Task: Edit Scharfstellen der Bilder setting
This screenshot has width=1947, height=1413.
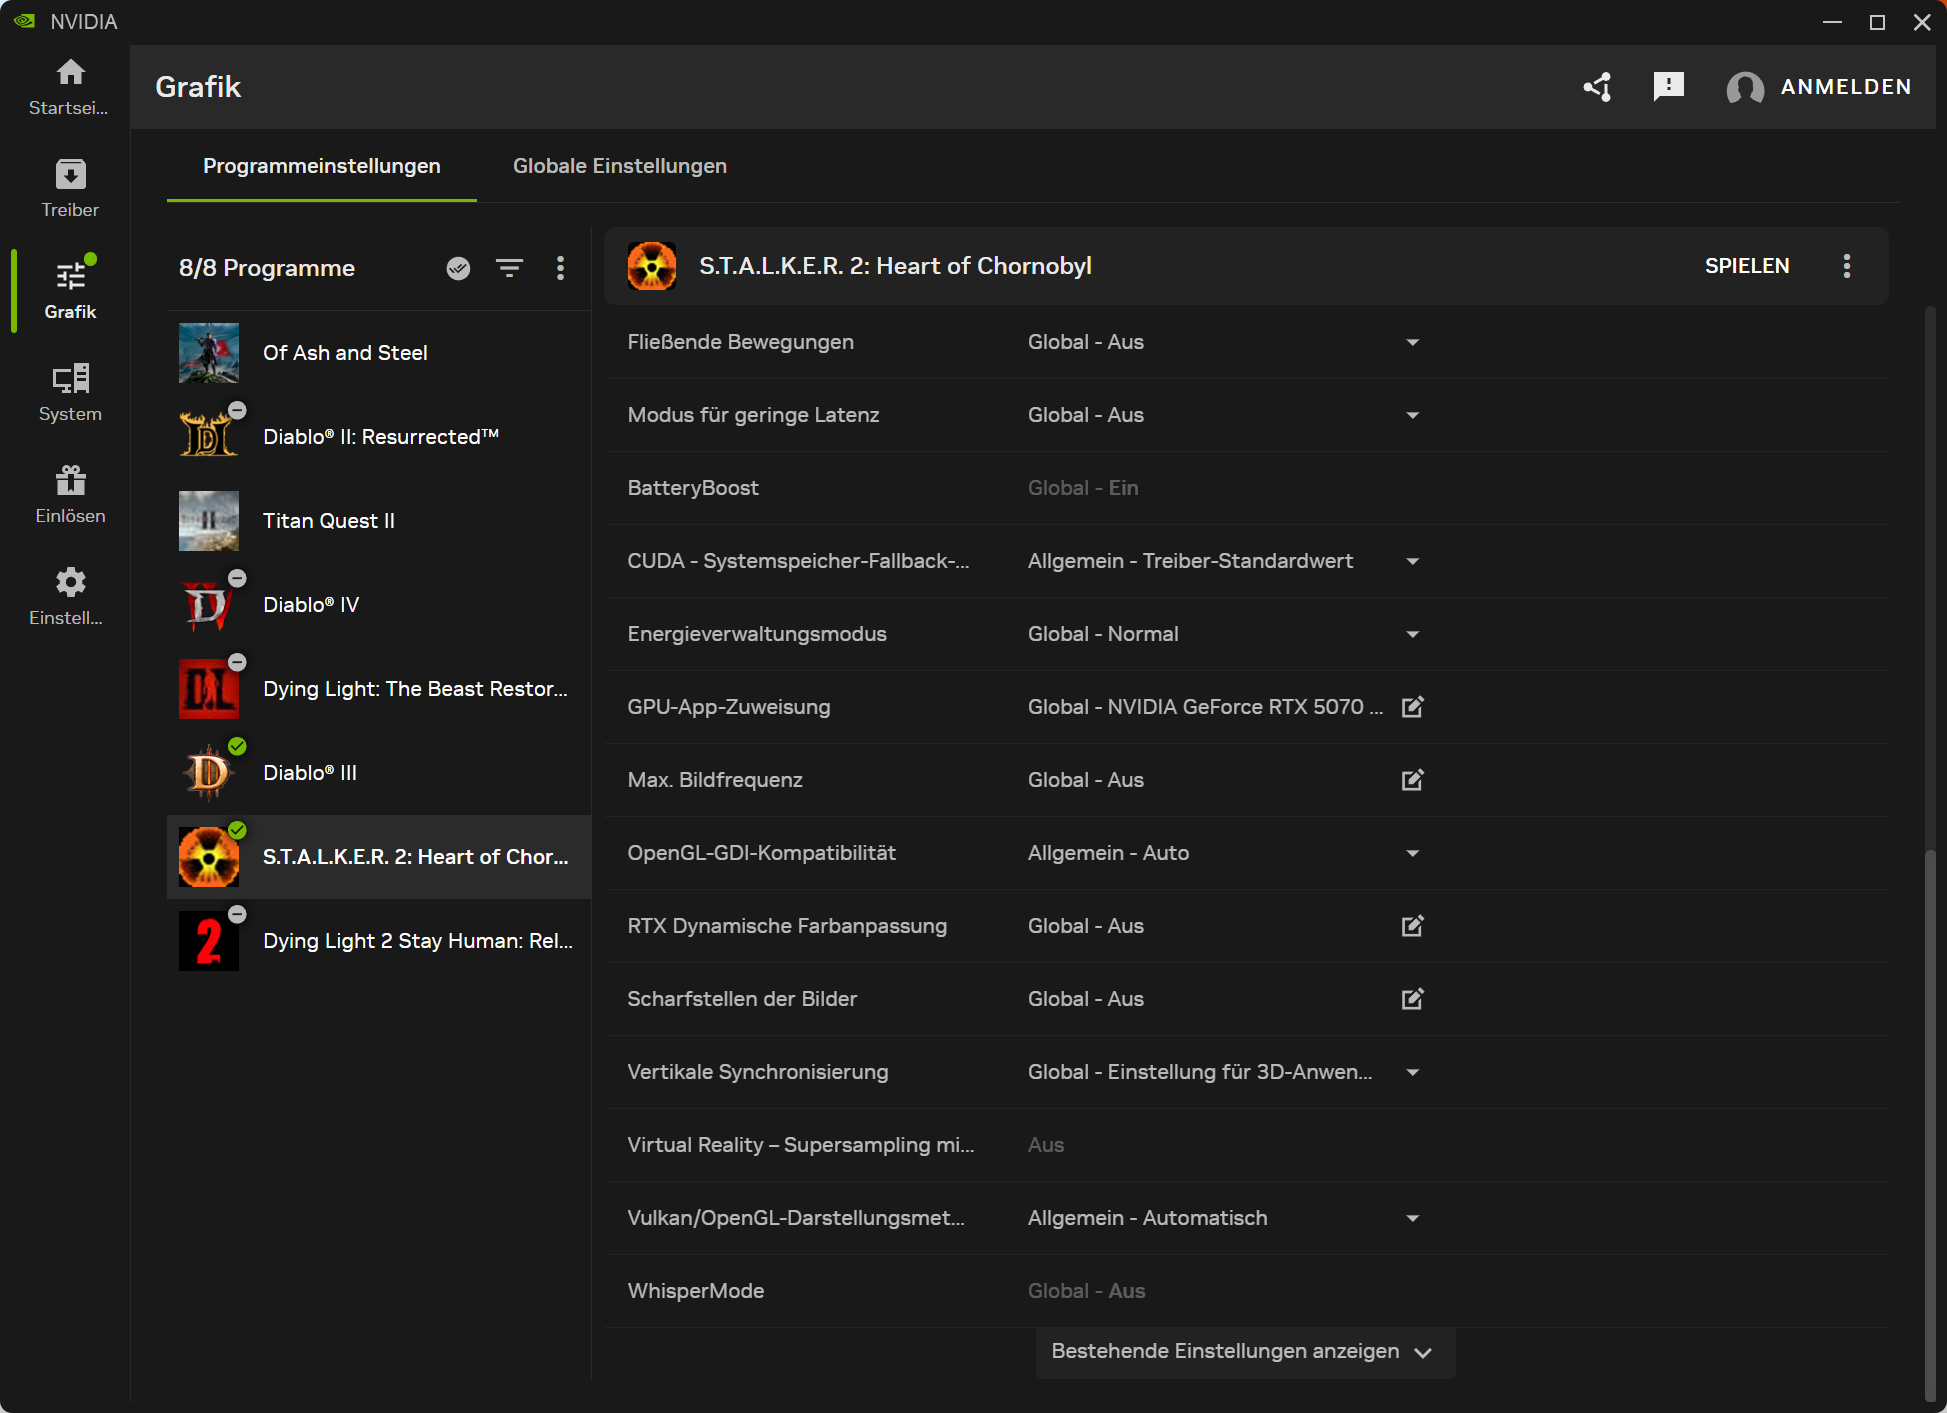Action: 1412,999
